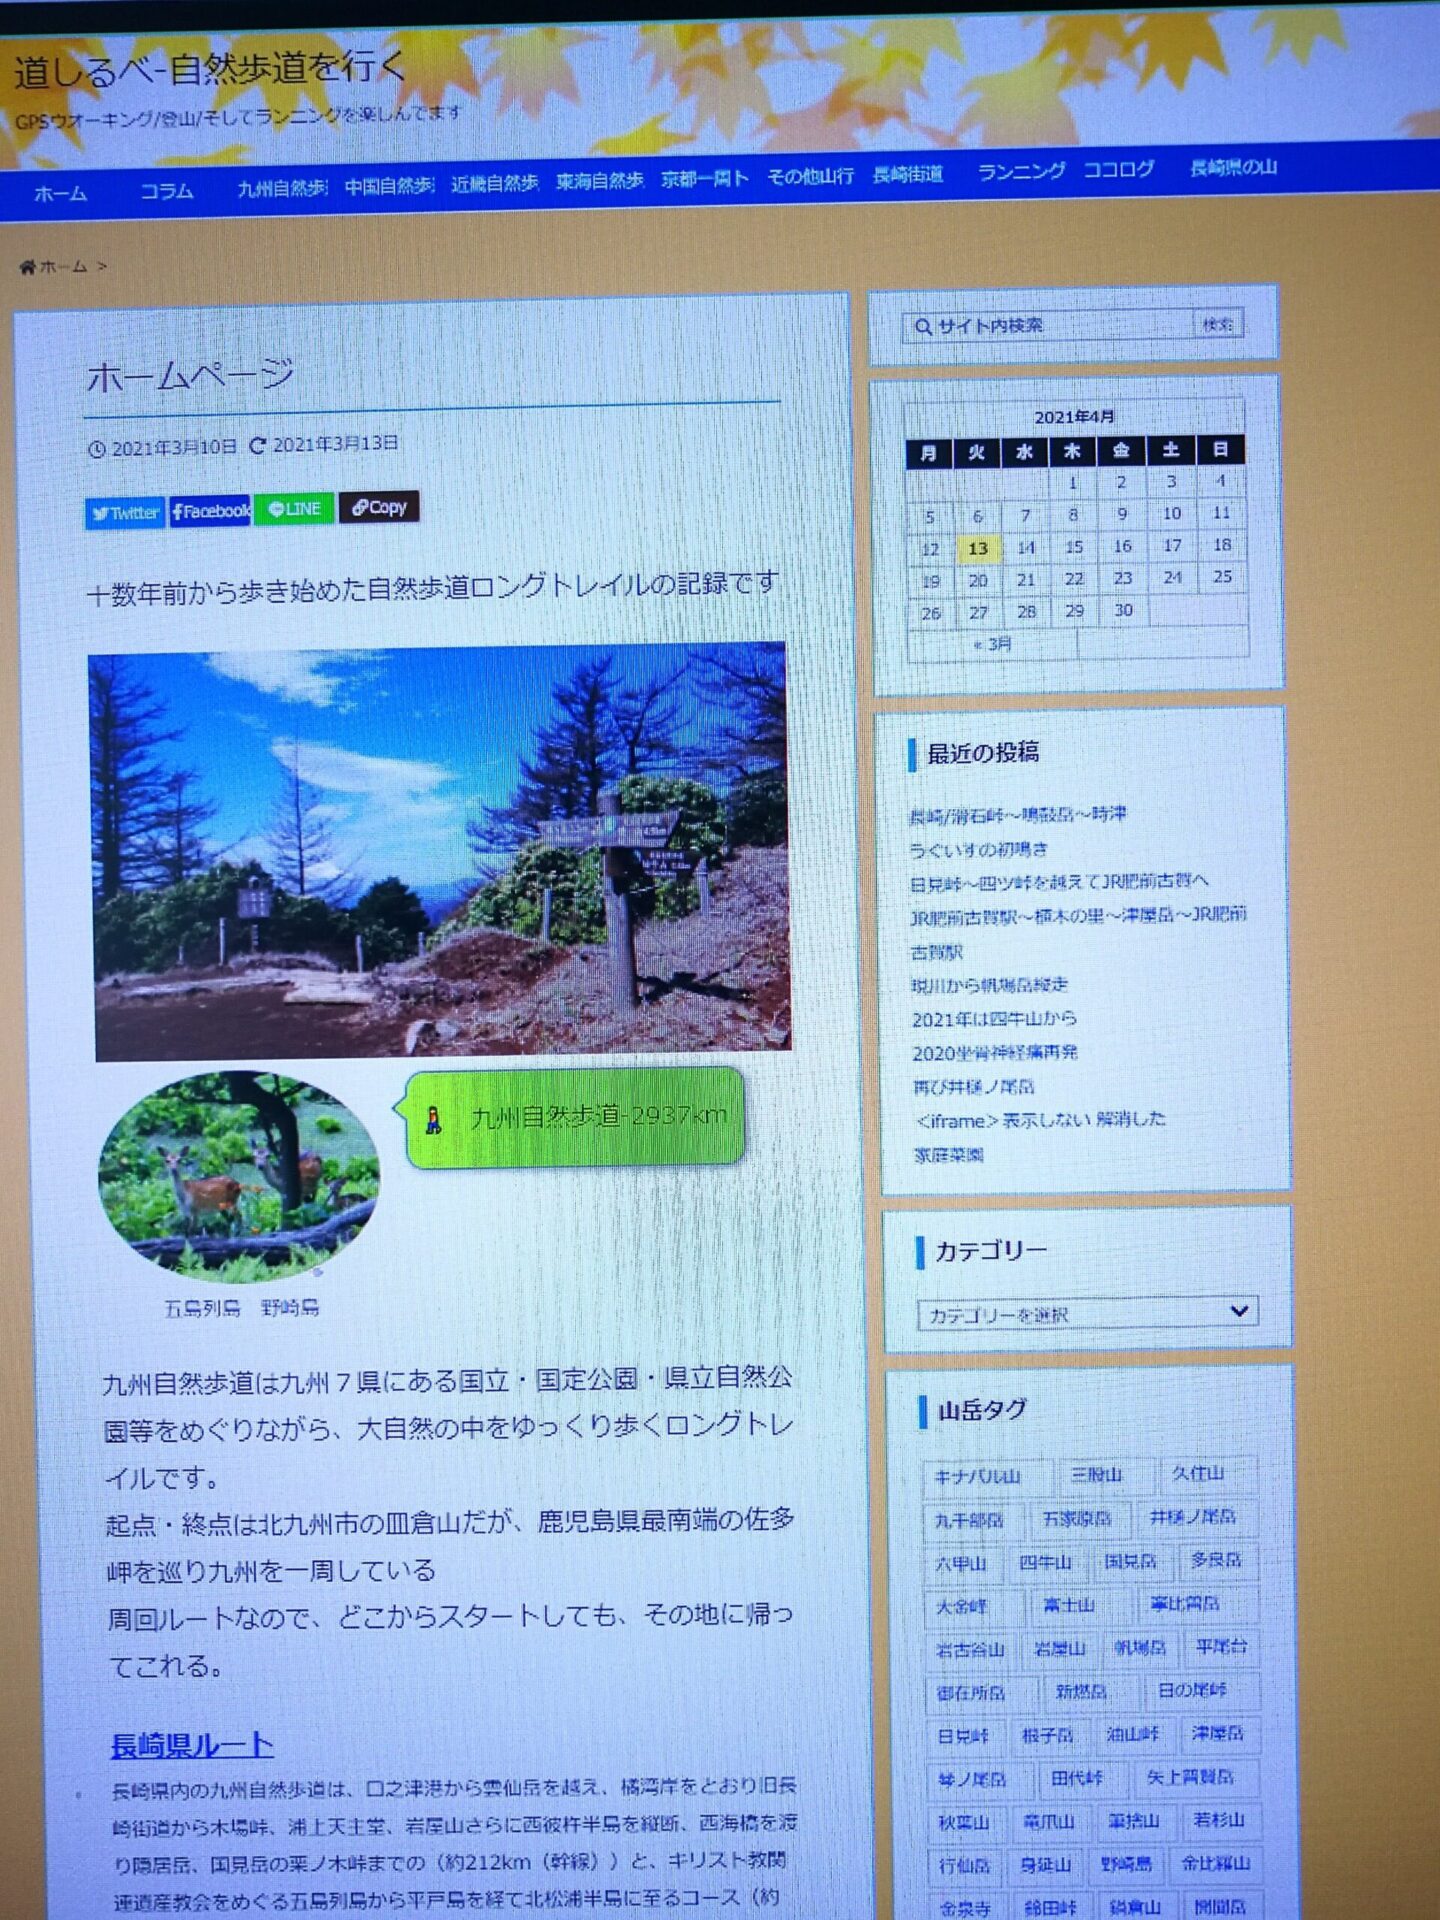Select the 日見峠 mountain tag

[x=963, y=1736]
